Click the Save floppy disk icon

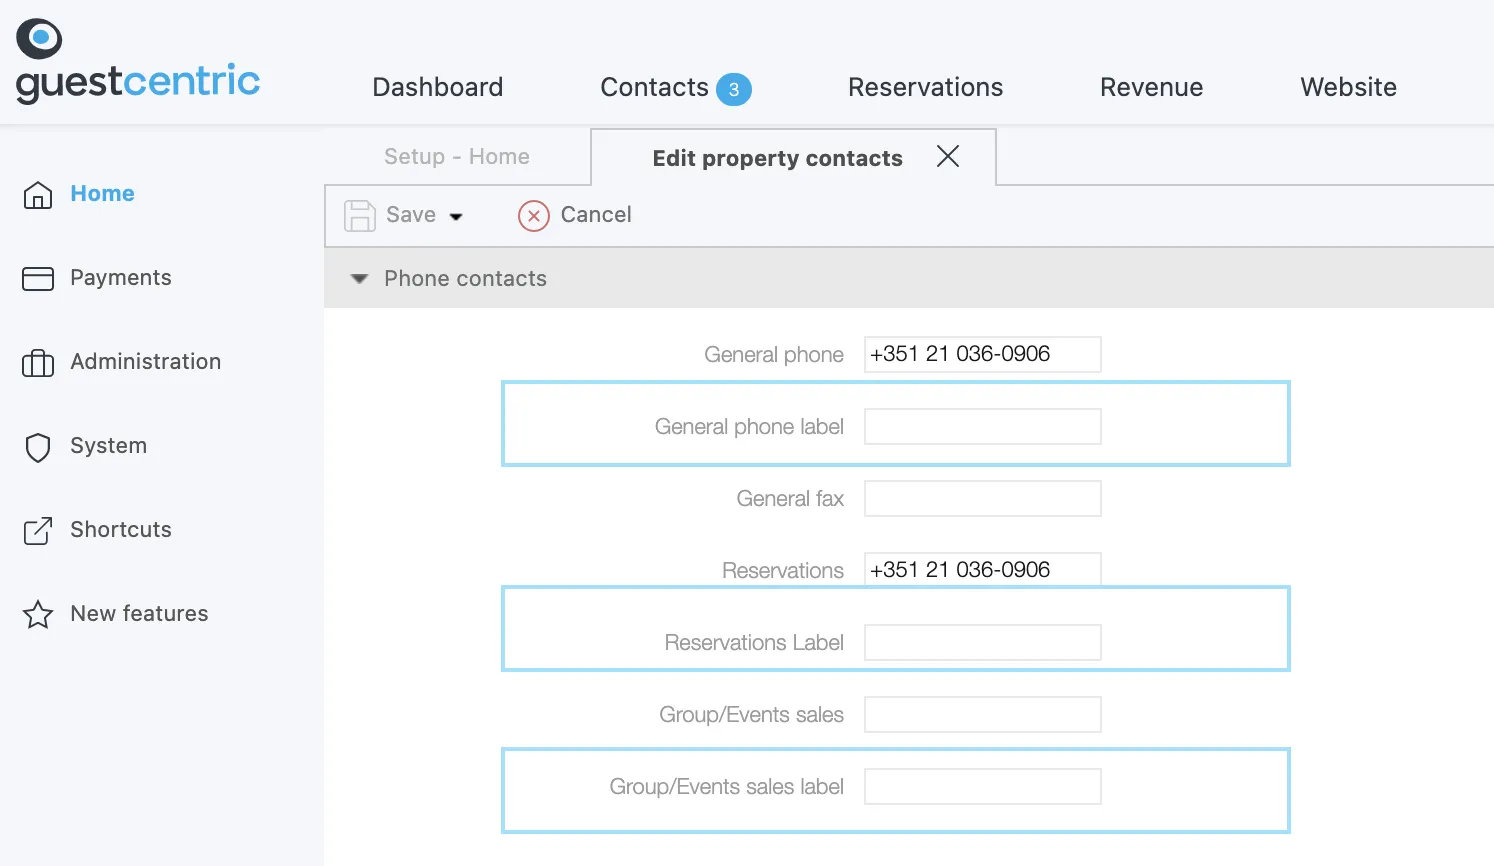(x=360, y=215)
